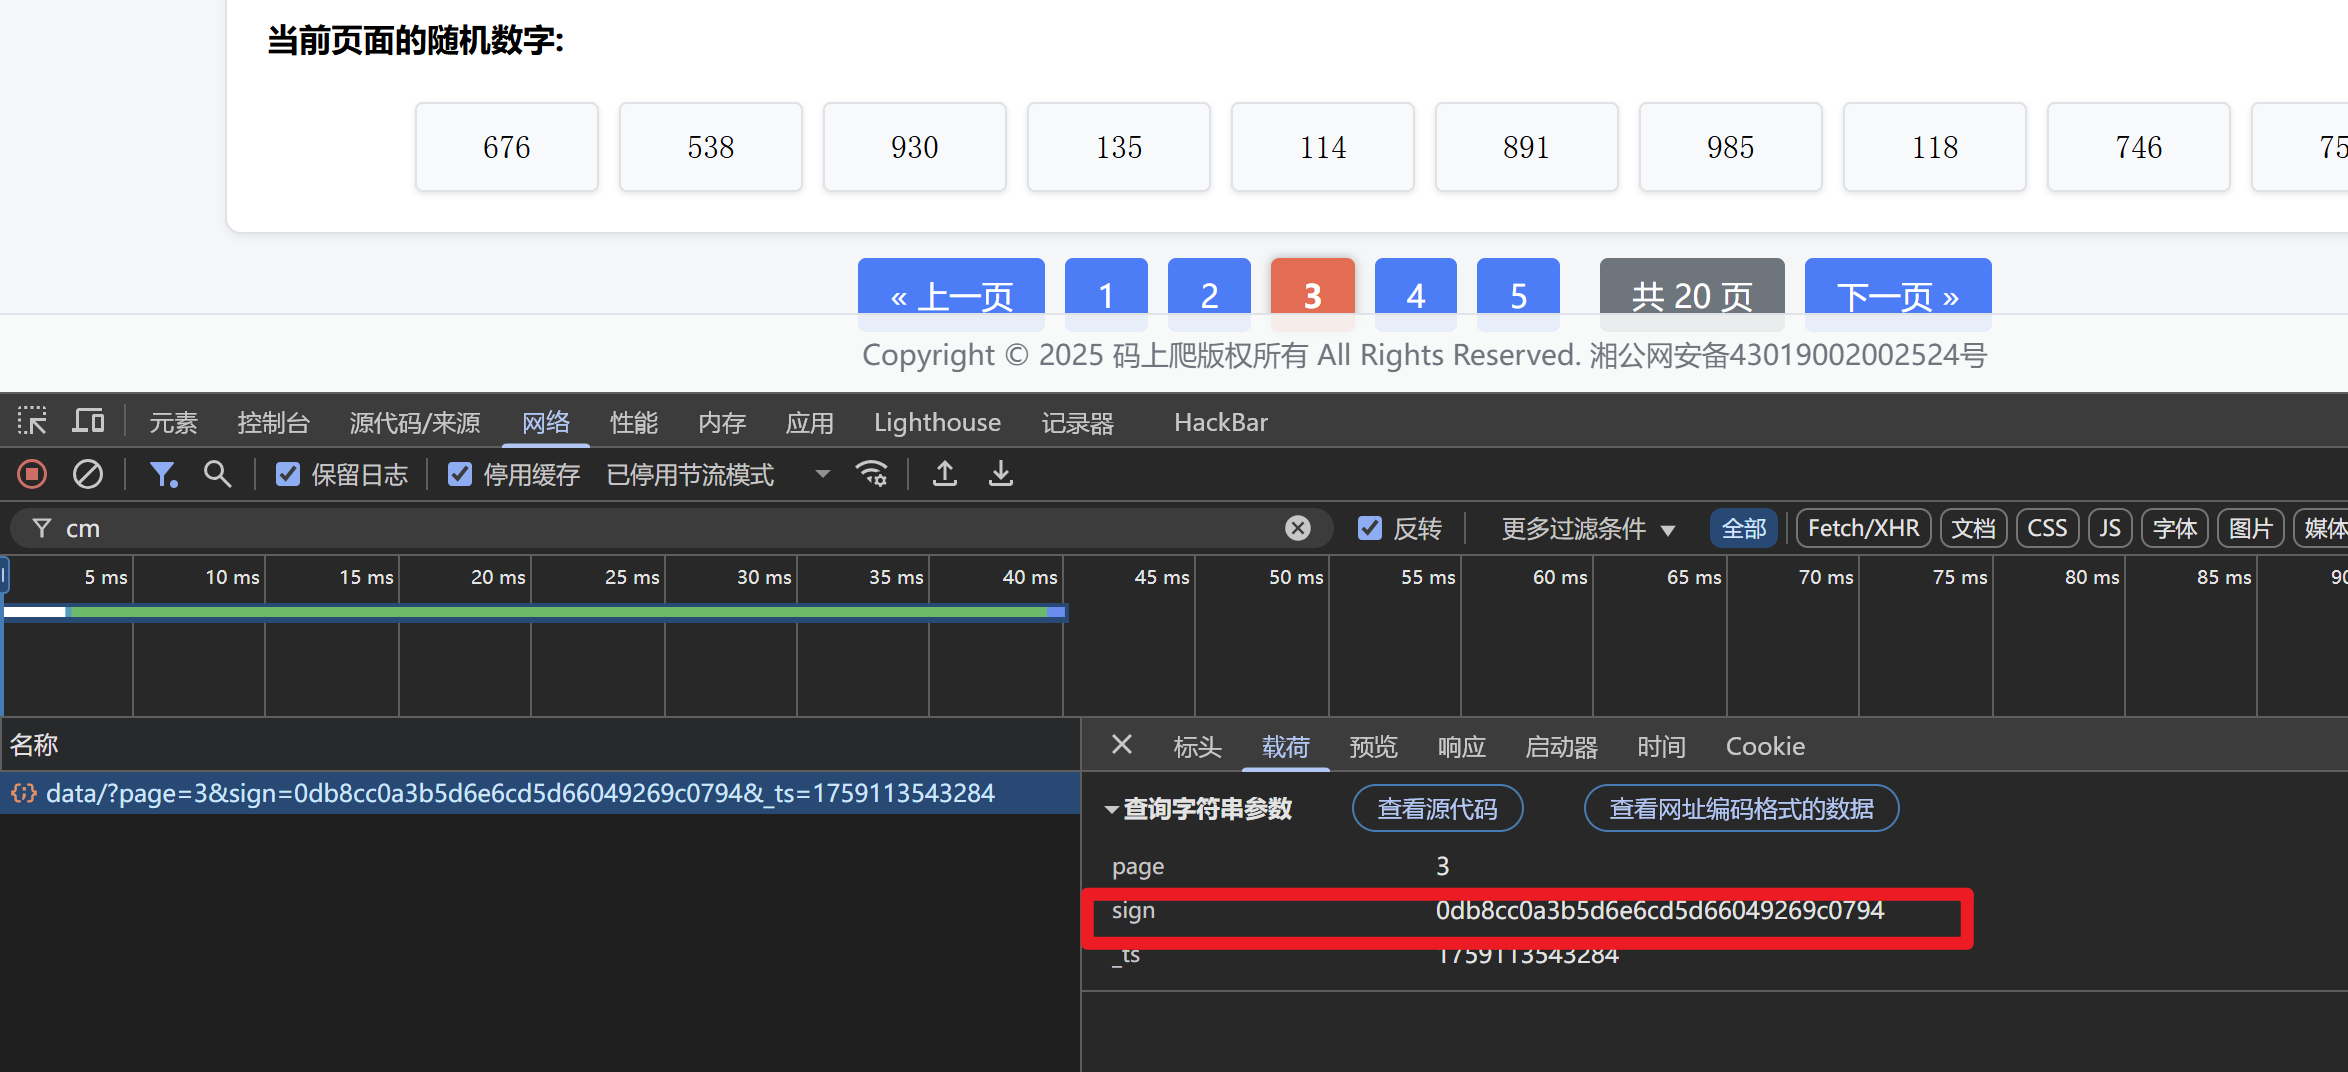
Task: Open page 4 in pagination
Action: click(1416, 294)
